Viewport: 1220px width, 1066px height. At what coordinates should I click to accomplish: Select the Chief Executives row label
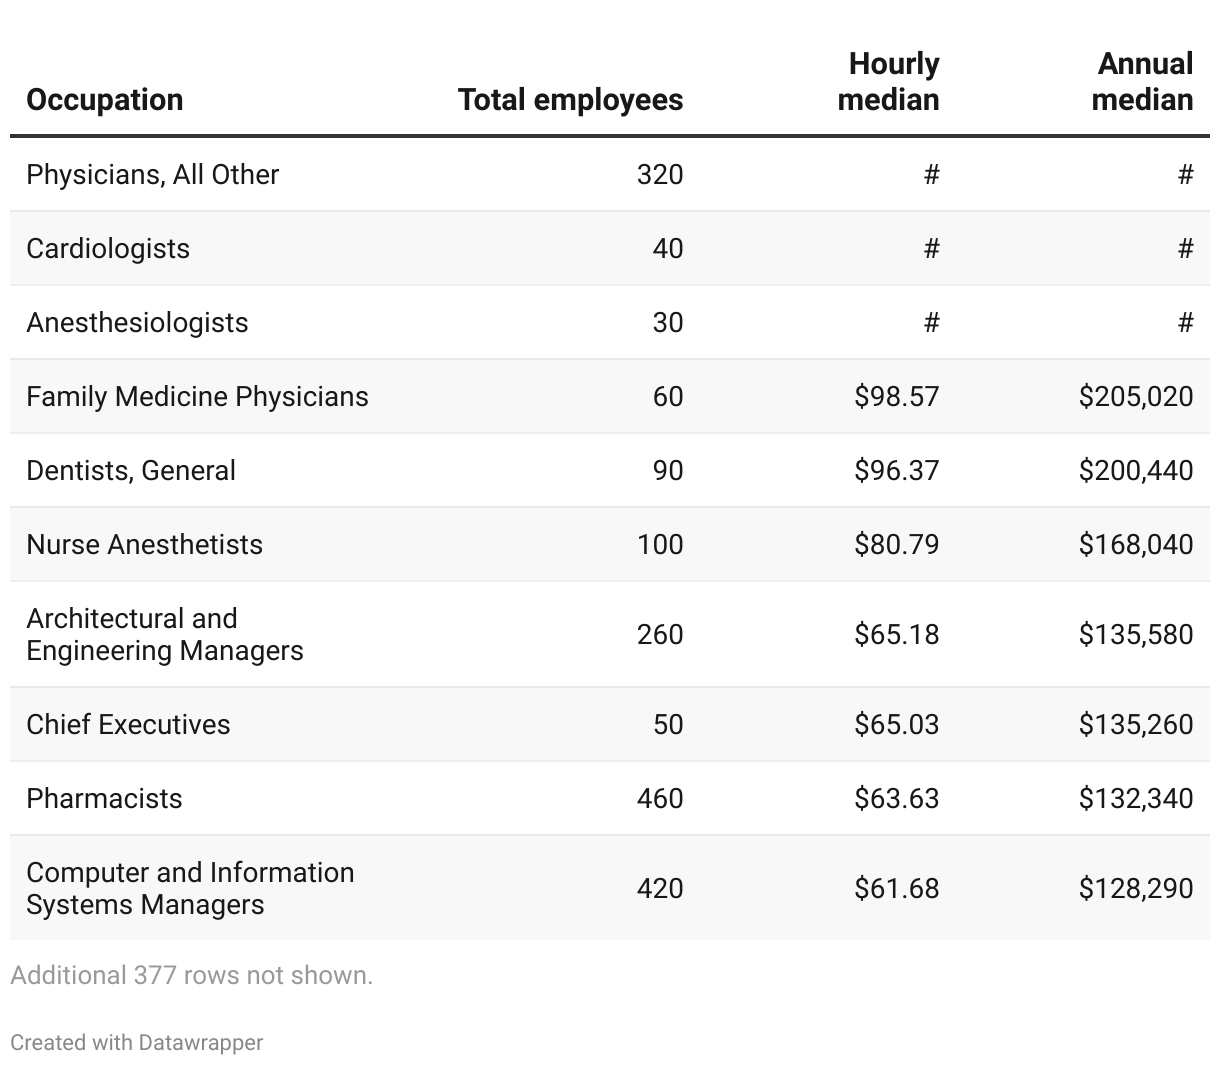pyautogui.click(x=128, y=724)
